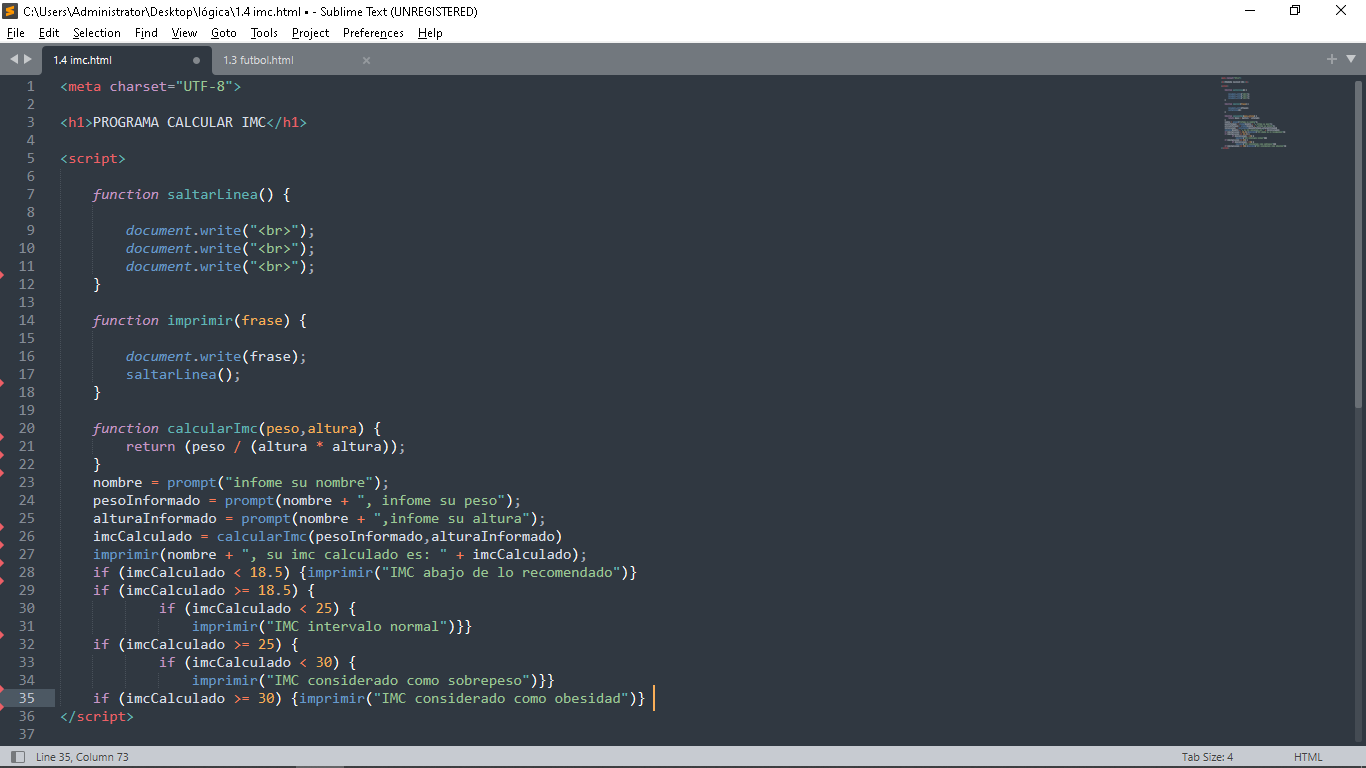Click the PROGRAMA CALCULAR IMC heading text
Screen dimensions: 1366x768
tap(179, 122)
